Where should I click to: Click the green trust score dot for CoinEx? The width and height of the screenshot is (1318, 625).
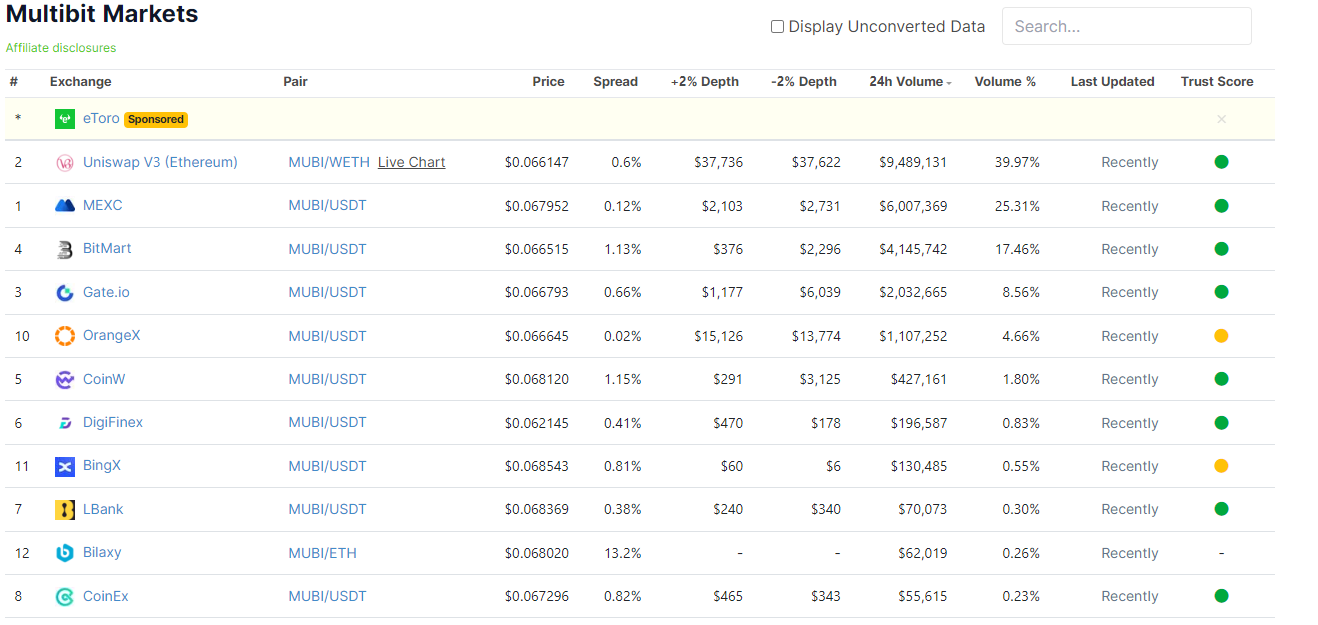[1221, 596]
